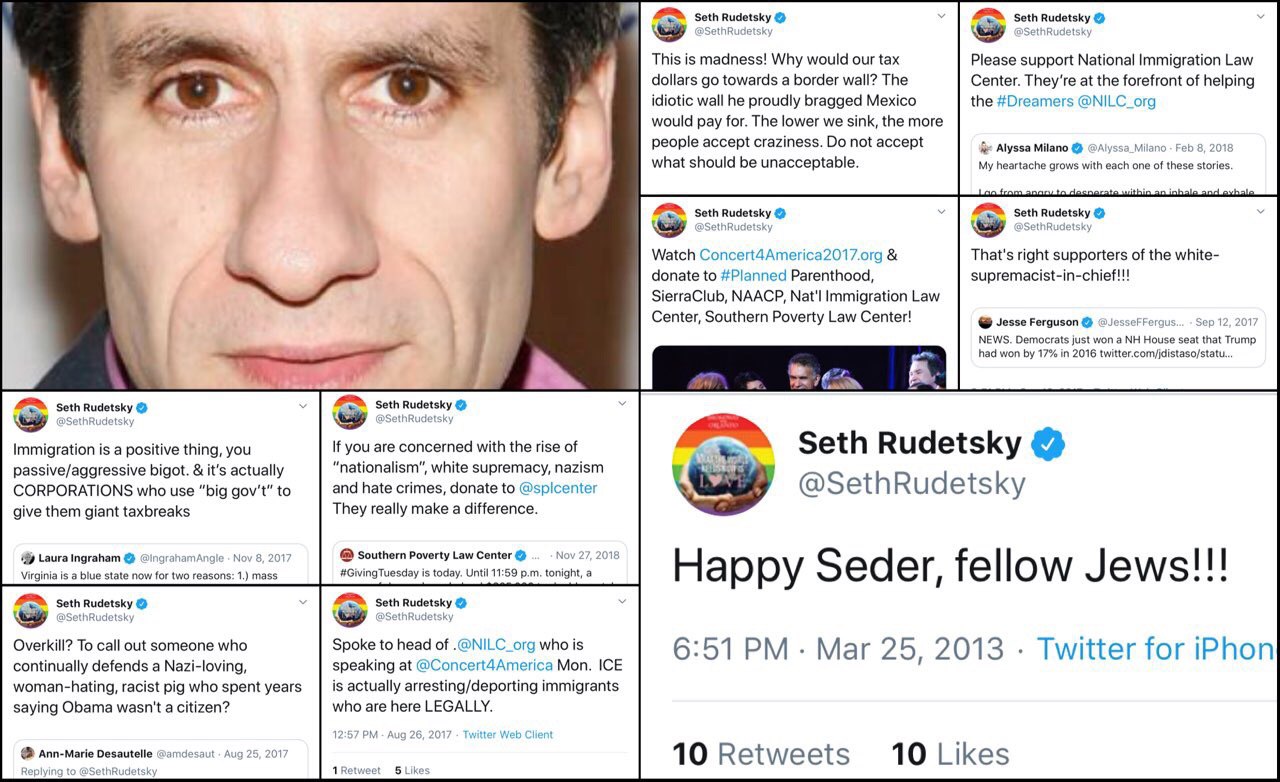
Task: Click the Laura Ingraham avatar in the quoted tweet
Action: 28,558
